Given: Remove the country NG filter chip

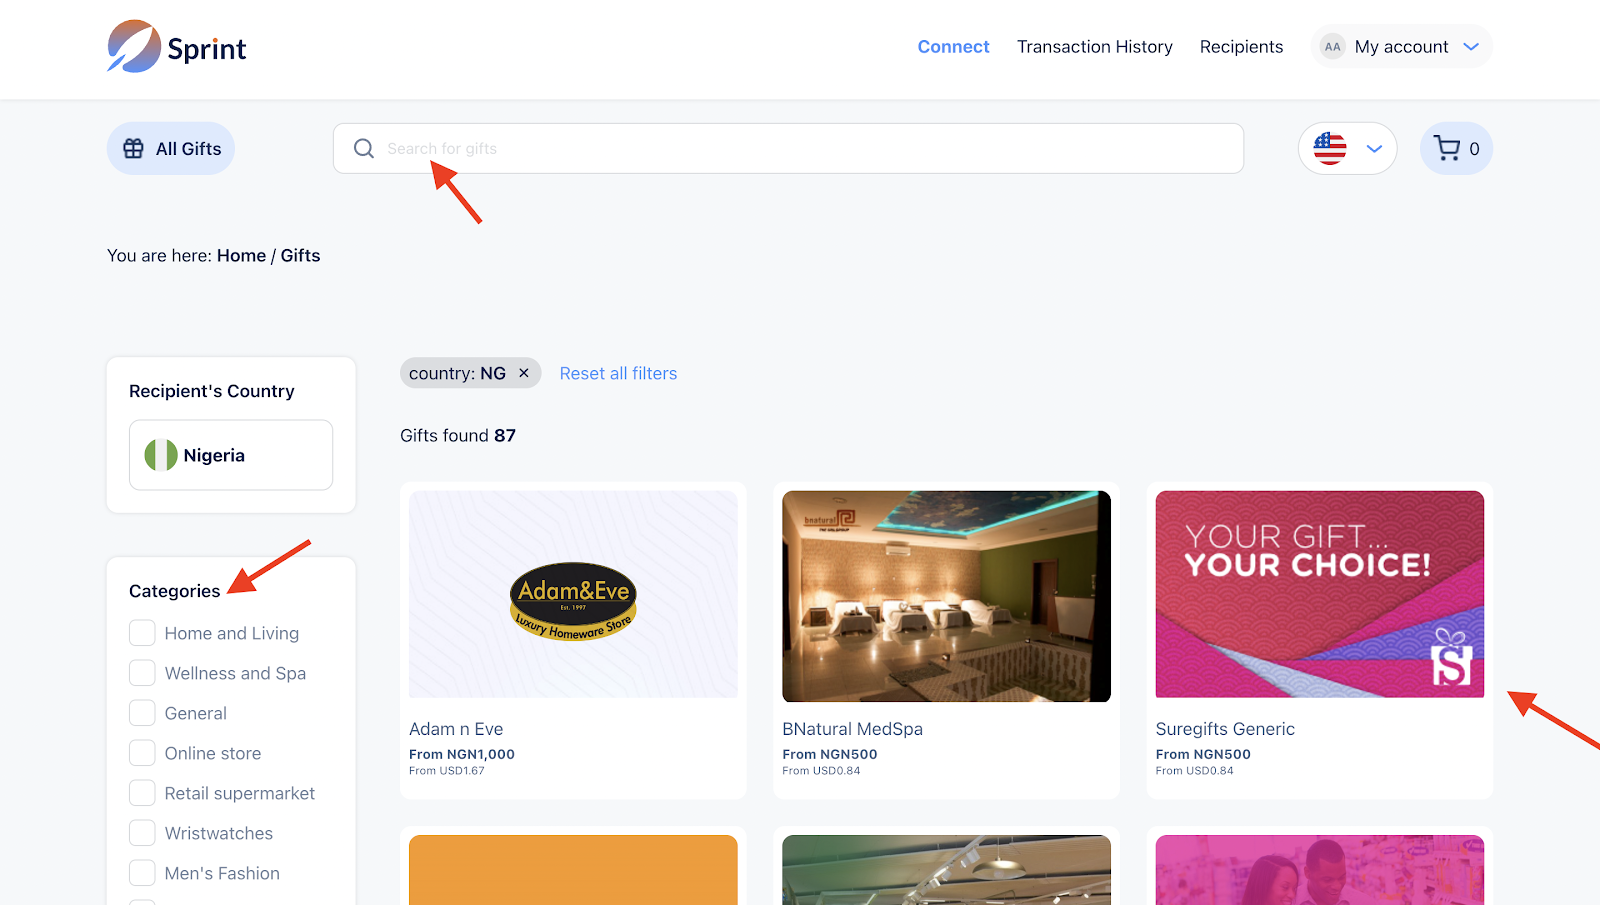Looking at the screenshot, I should pyautogui.click(x=524, y=373).
